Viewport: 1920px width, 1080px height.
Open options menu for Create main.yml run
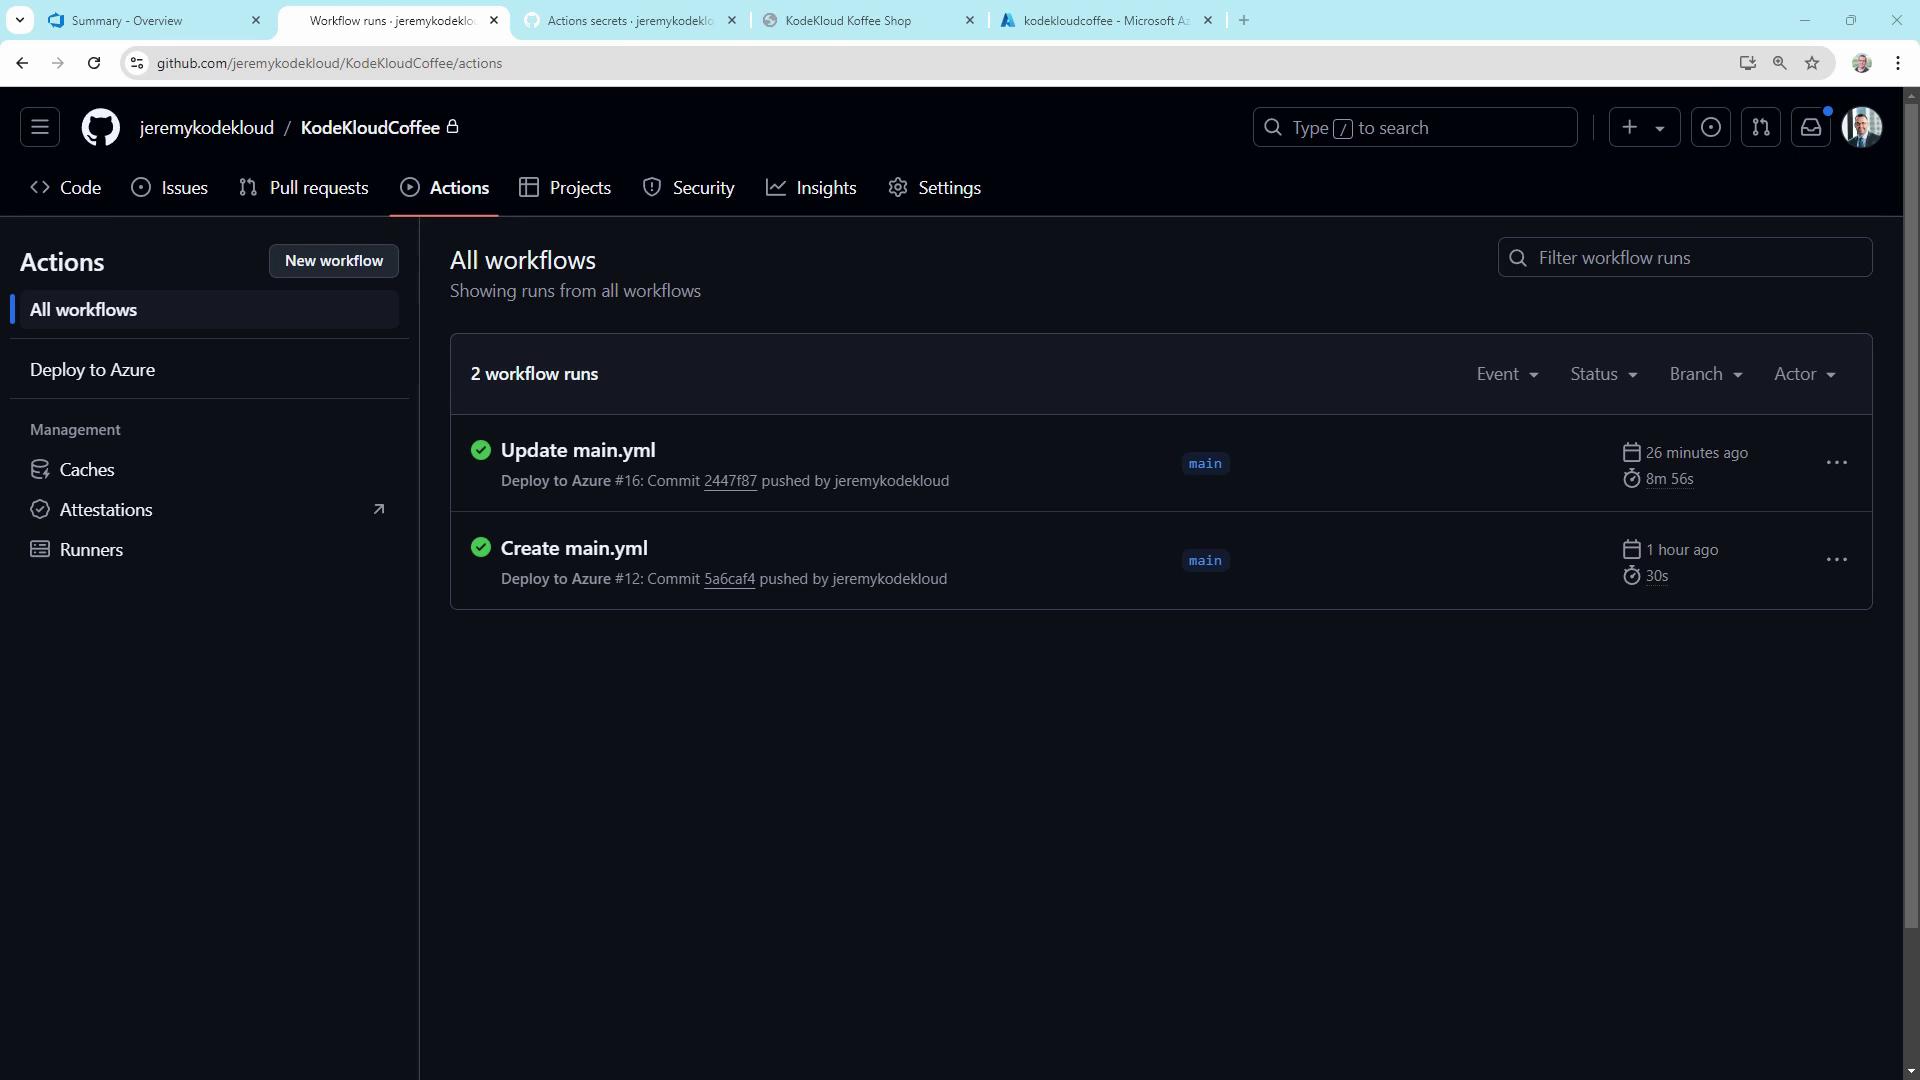[1837, 560]
